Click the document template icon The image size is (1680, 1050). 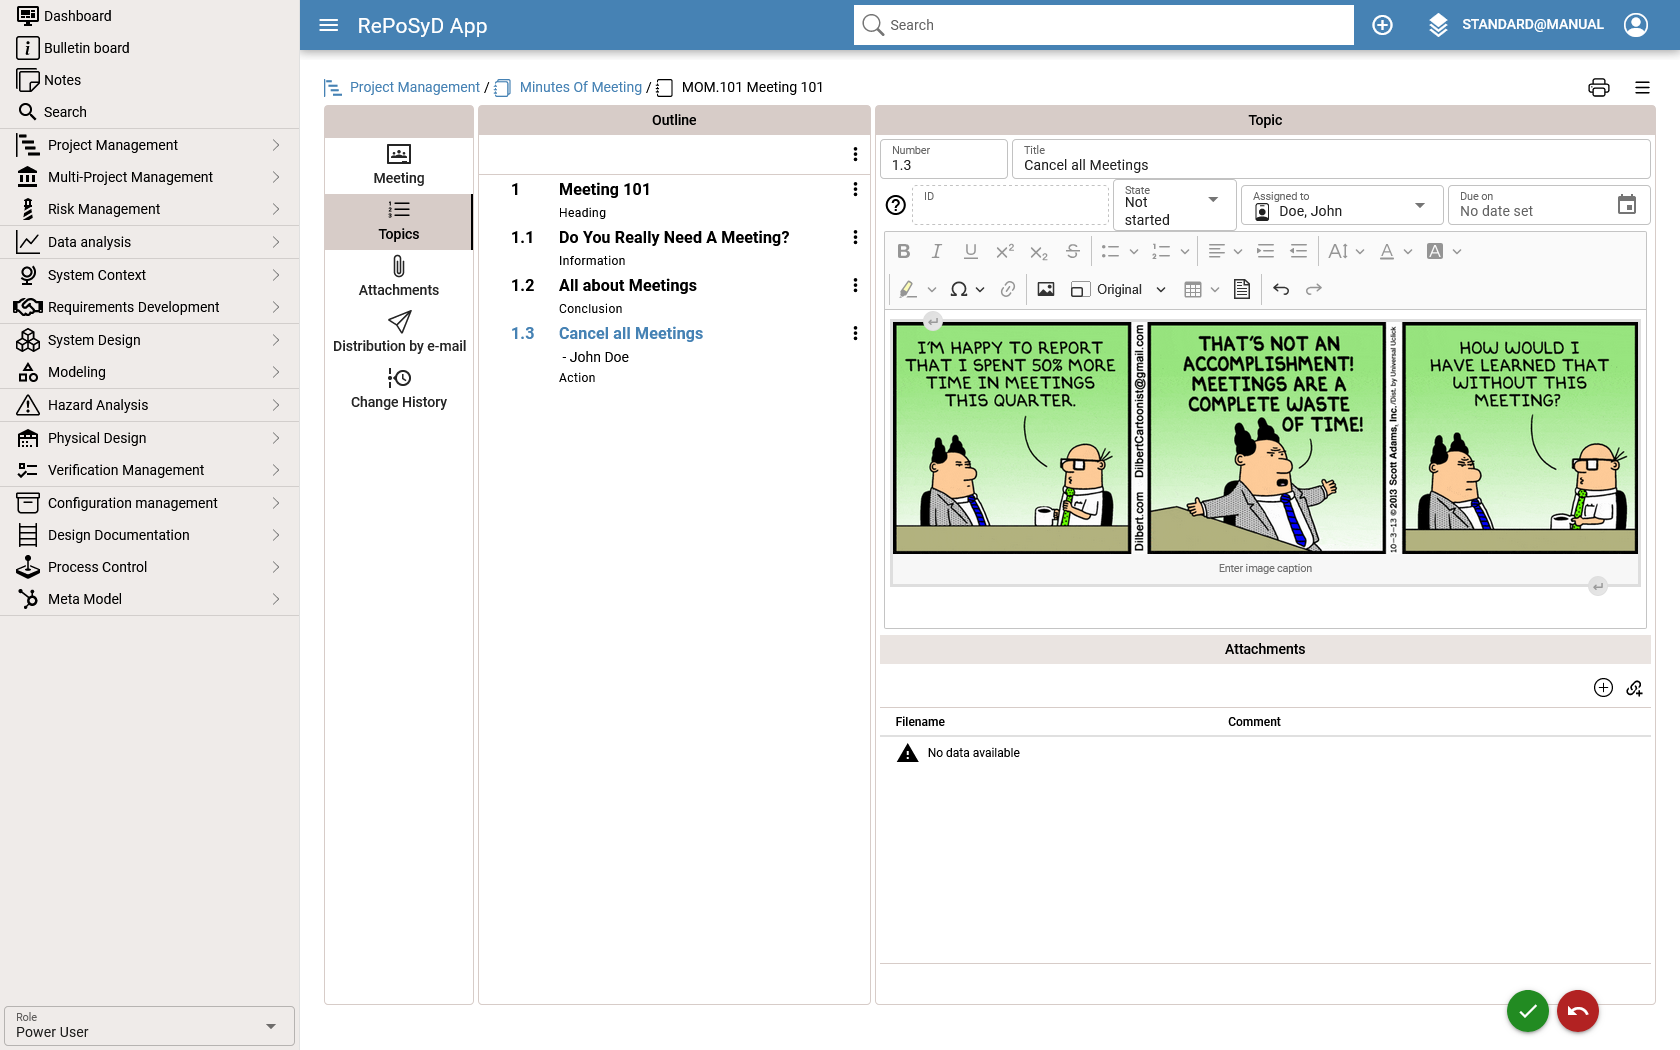click(x=1242, y=289)
